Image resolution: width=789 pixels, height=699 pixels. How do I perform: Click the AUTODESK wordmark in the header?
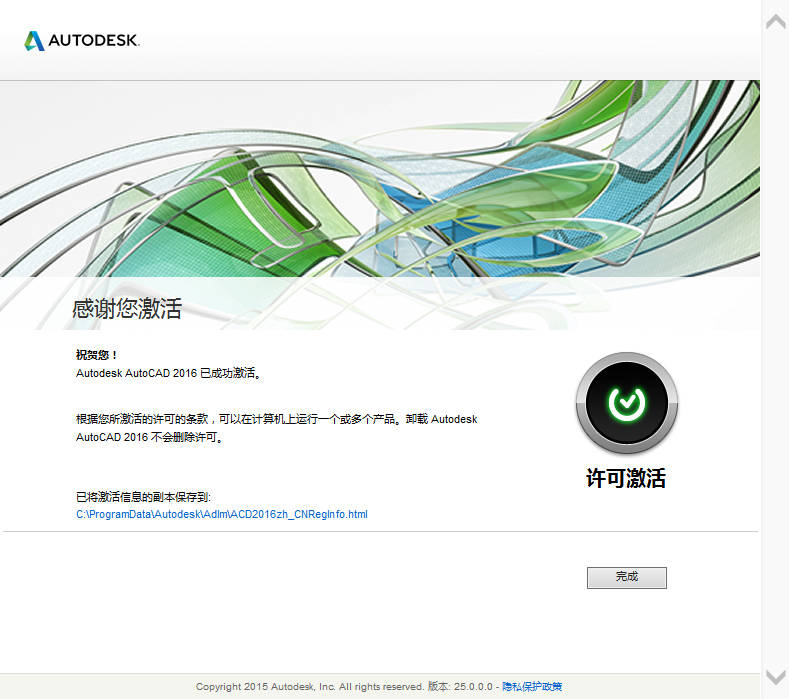[x=94, y=41]
